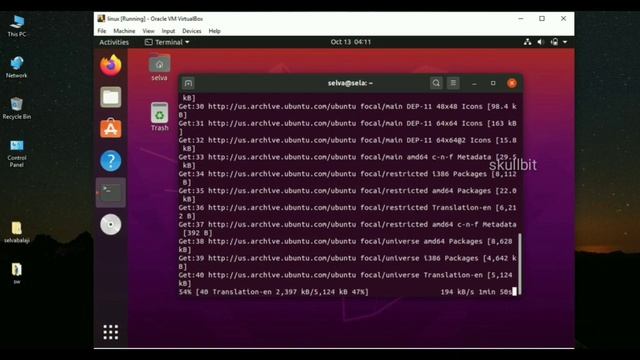The width and height of the screenshot is (640, 360).
Task: Click the Get:40 Translation-en line
Action: 347,279
